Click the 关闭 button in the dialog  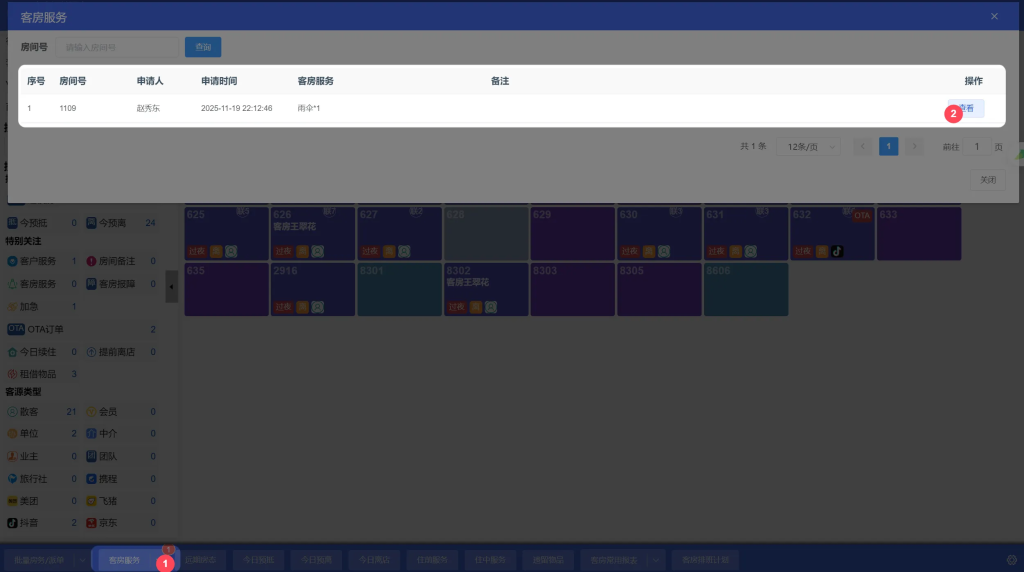987,180
